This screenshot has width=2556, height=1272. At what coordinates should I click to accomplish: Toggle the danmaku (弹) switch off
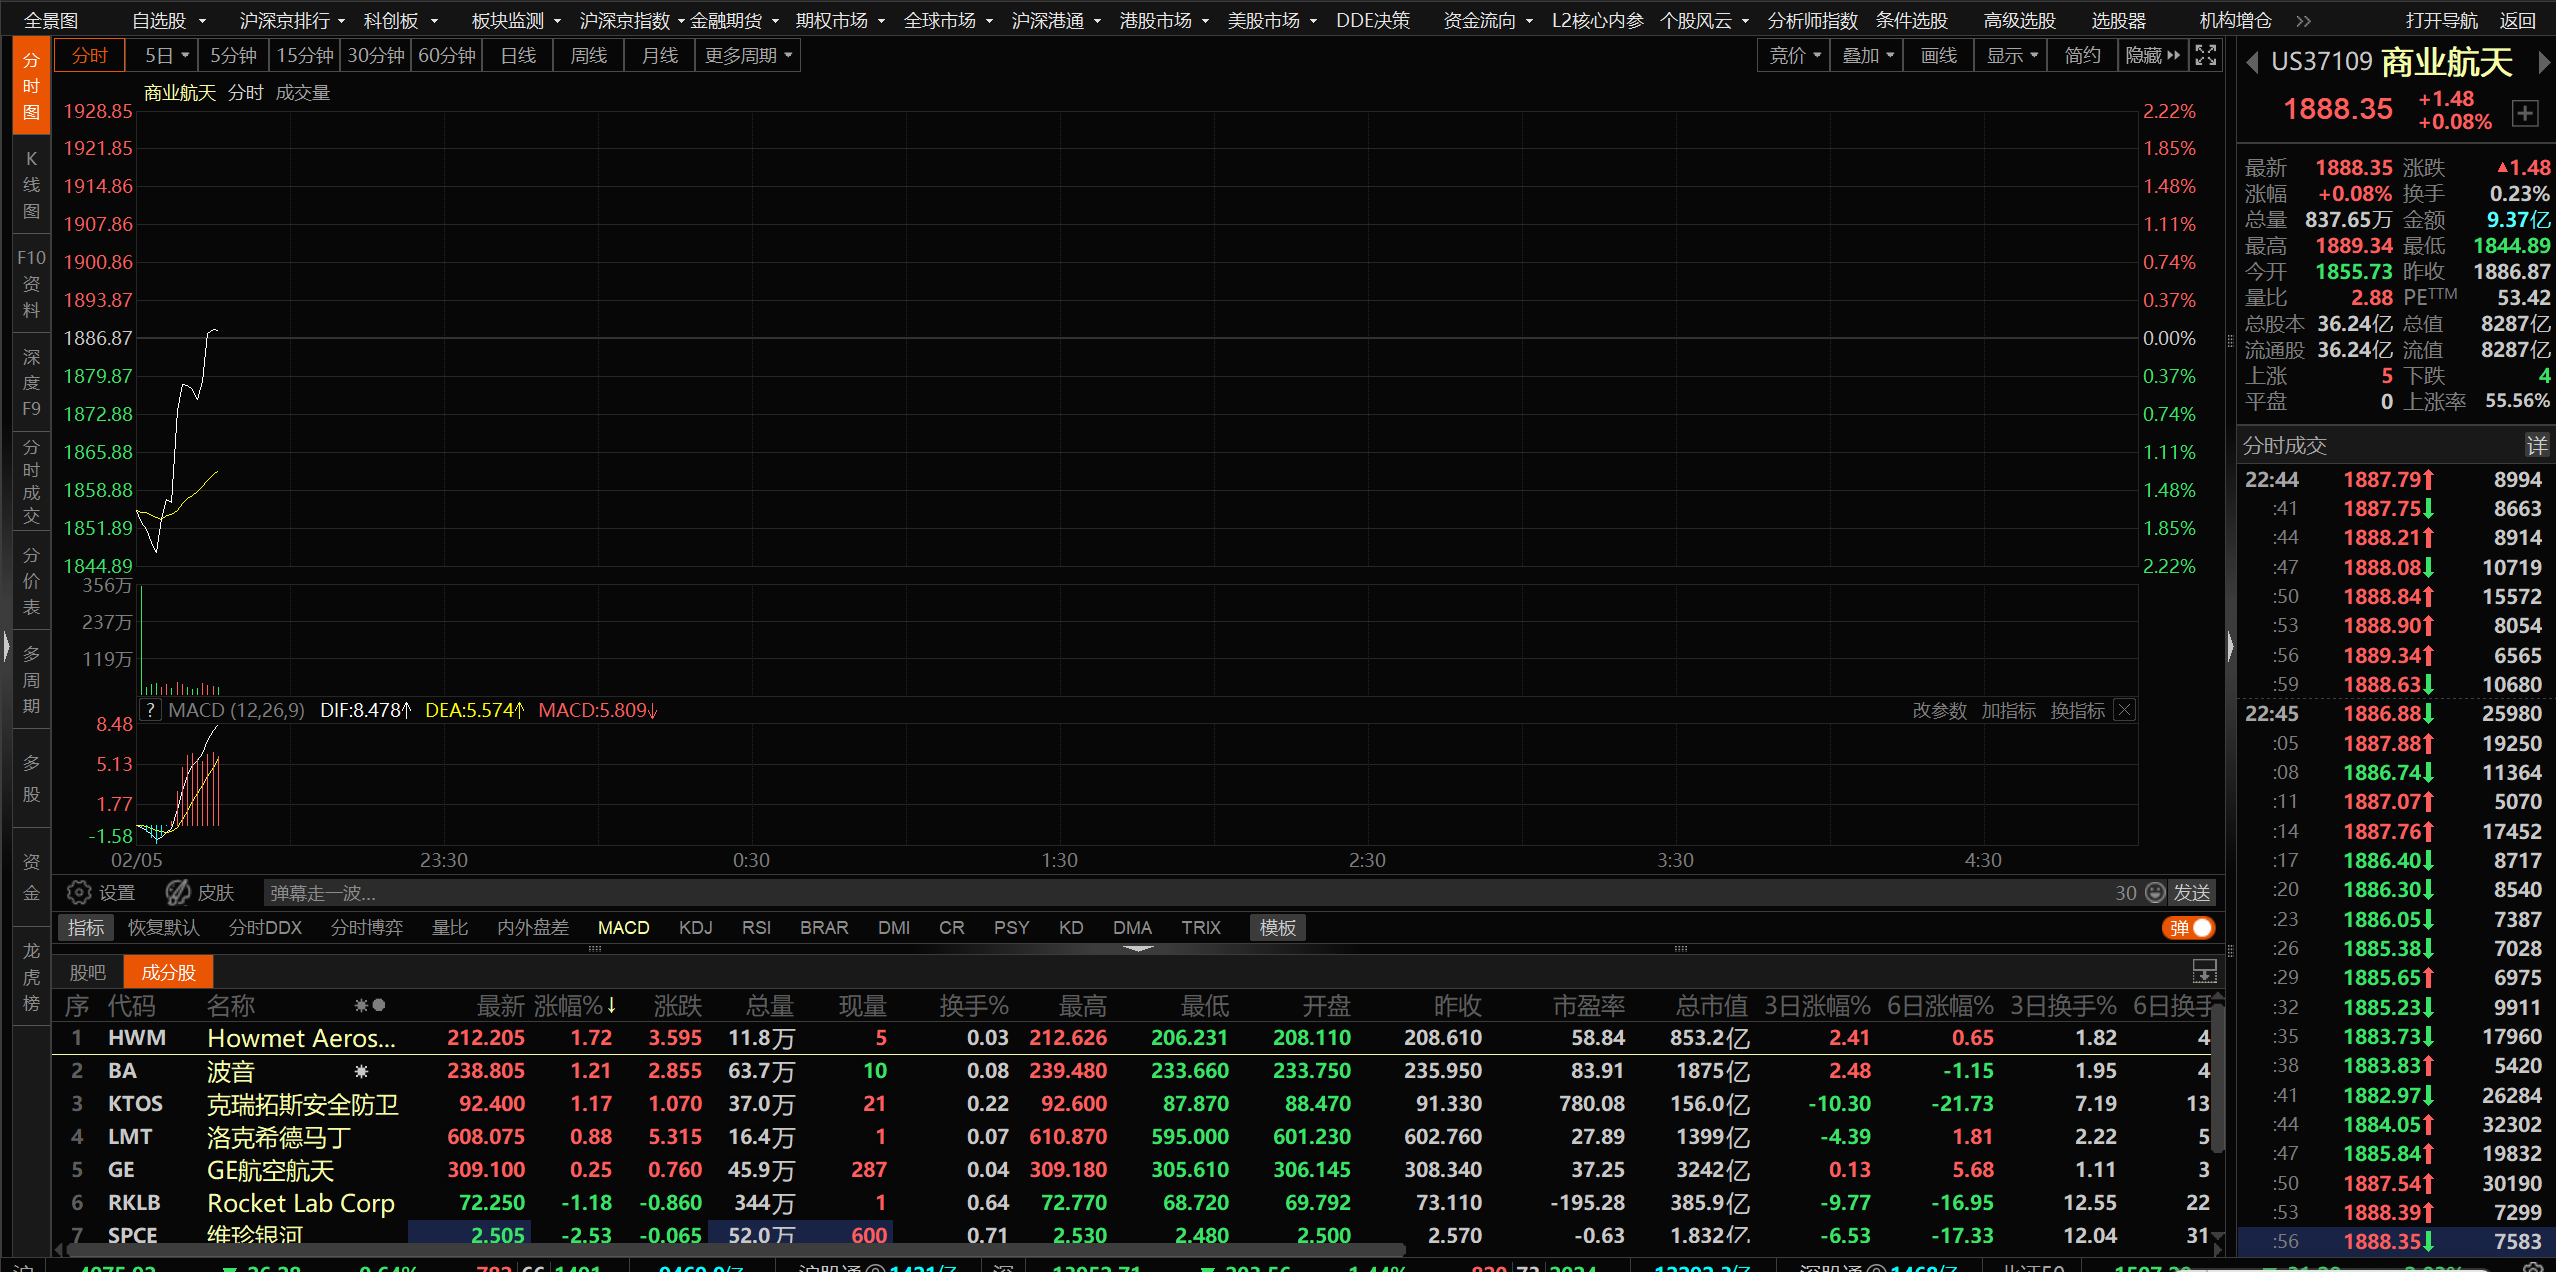click(x=2189, y=928)
